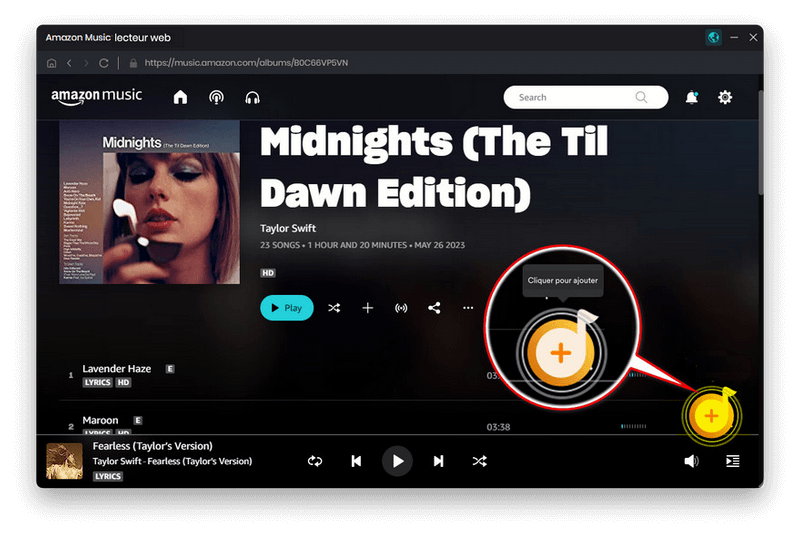Open the podcasts icon in navigation
Viewport: 800px width, 536px height.
click(x=216, y=97)
